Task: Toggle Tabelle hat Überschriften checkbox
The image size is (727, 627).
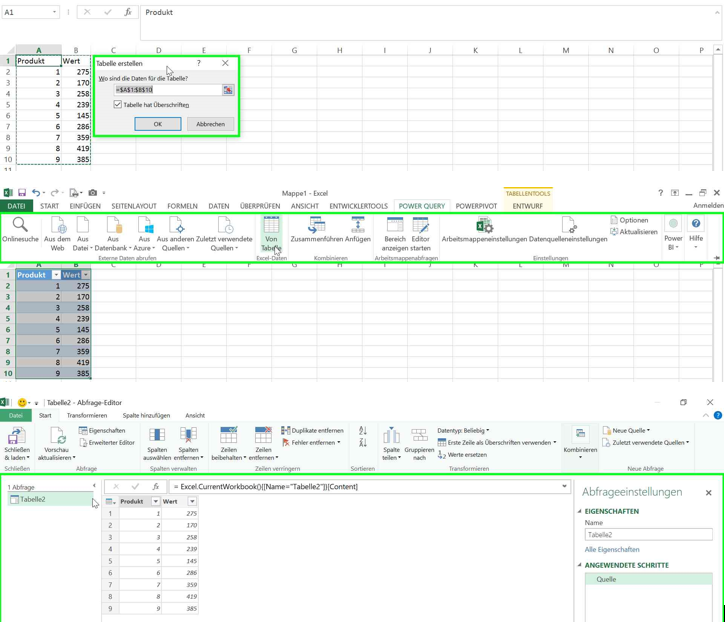Action: (x=118, y=105)
